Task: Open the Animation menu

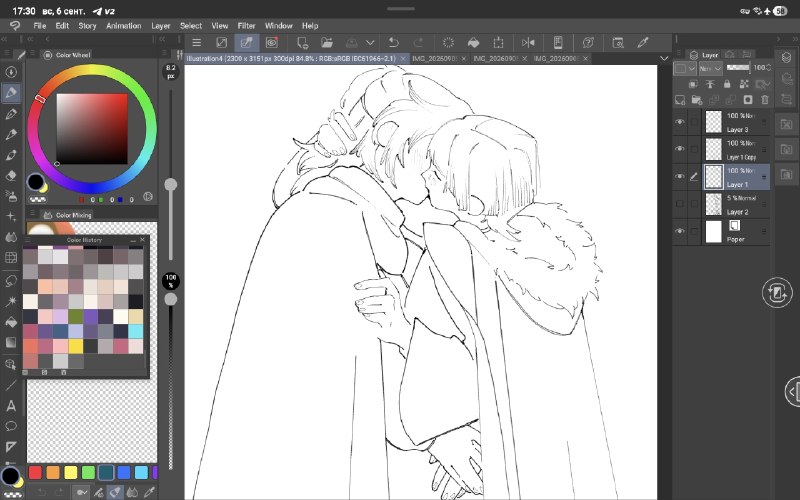Action: click(x=123, y=26)
